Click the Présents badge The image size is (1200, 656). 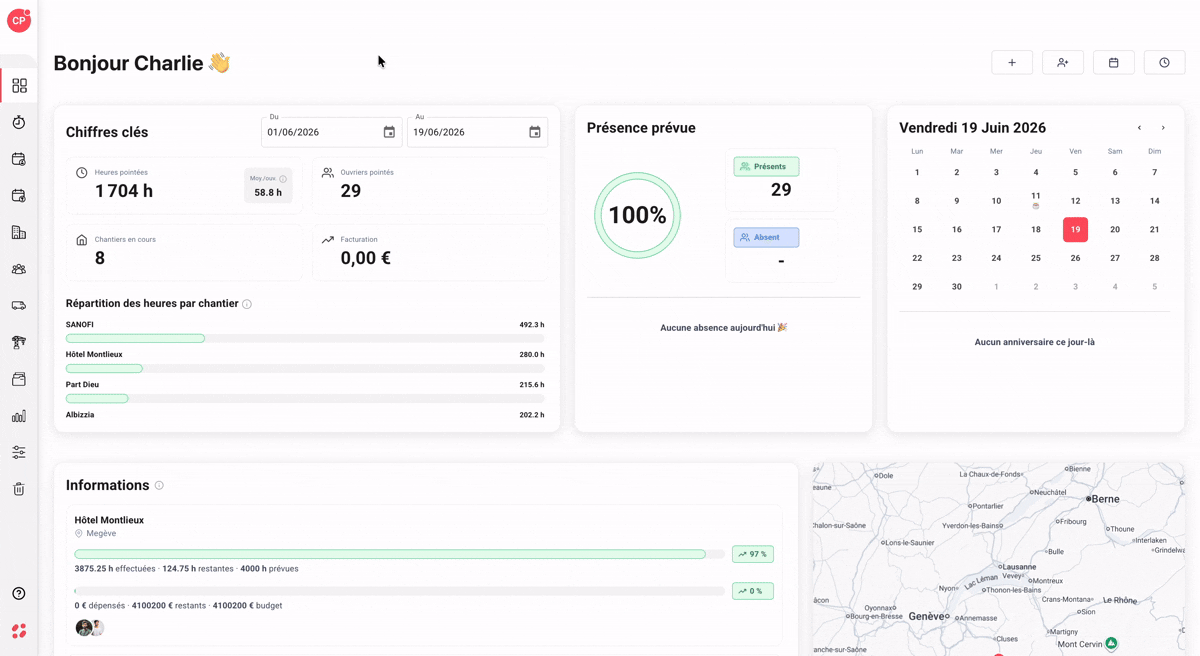[x=766, y=167]
